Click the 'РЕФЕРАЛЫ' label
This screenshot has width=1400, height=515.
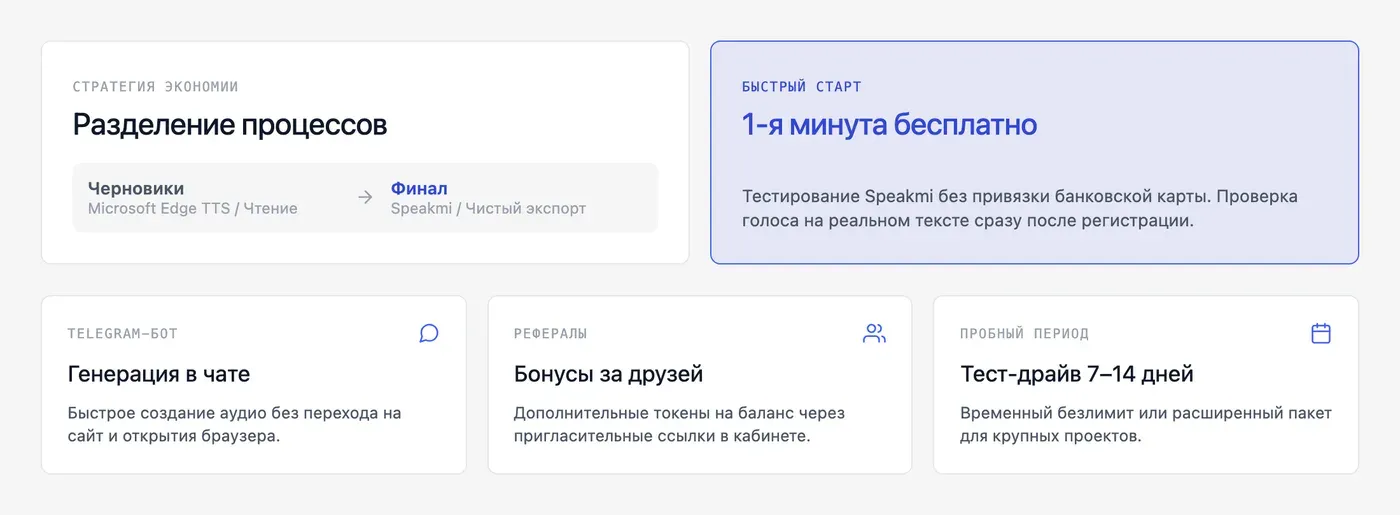551,334
